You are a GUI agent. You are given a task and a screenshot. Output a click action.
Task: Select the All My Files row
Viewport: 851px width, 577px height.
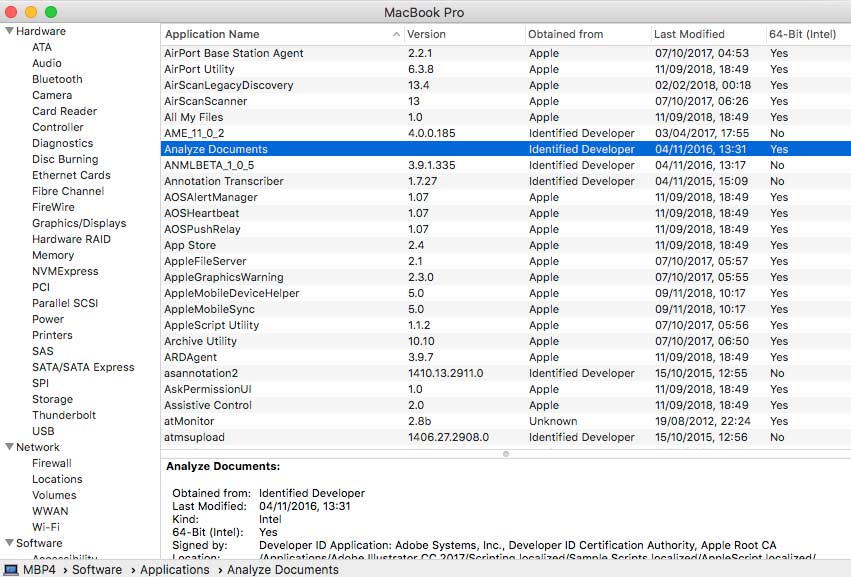tap(506, 117)
